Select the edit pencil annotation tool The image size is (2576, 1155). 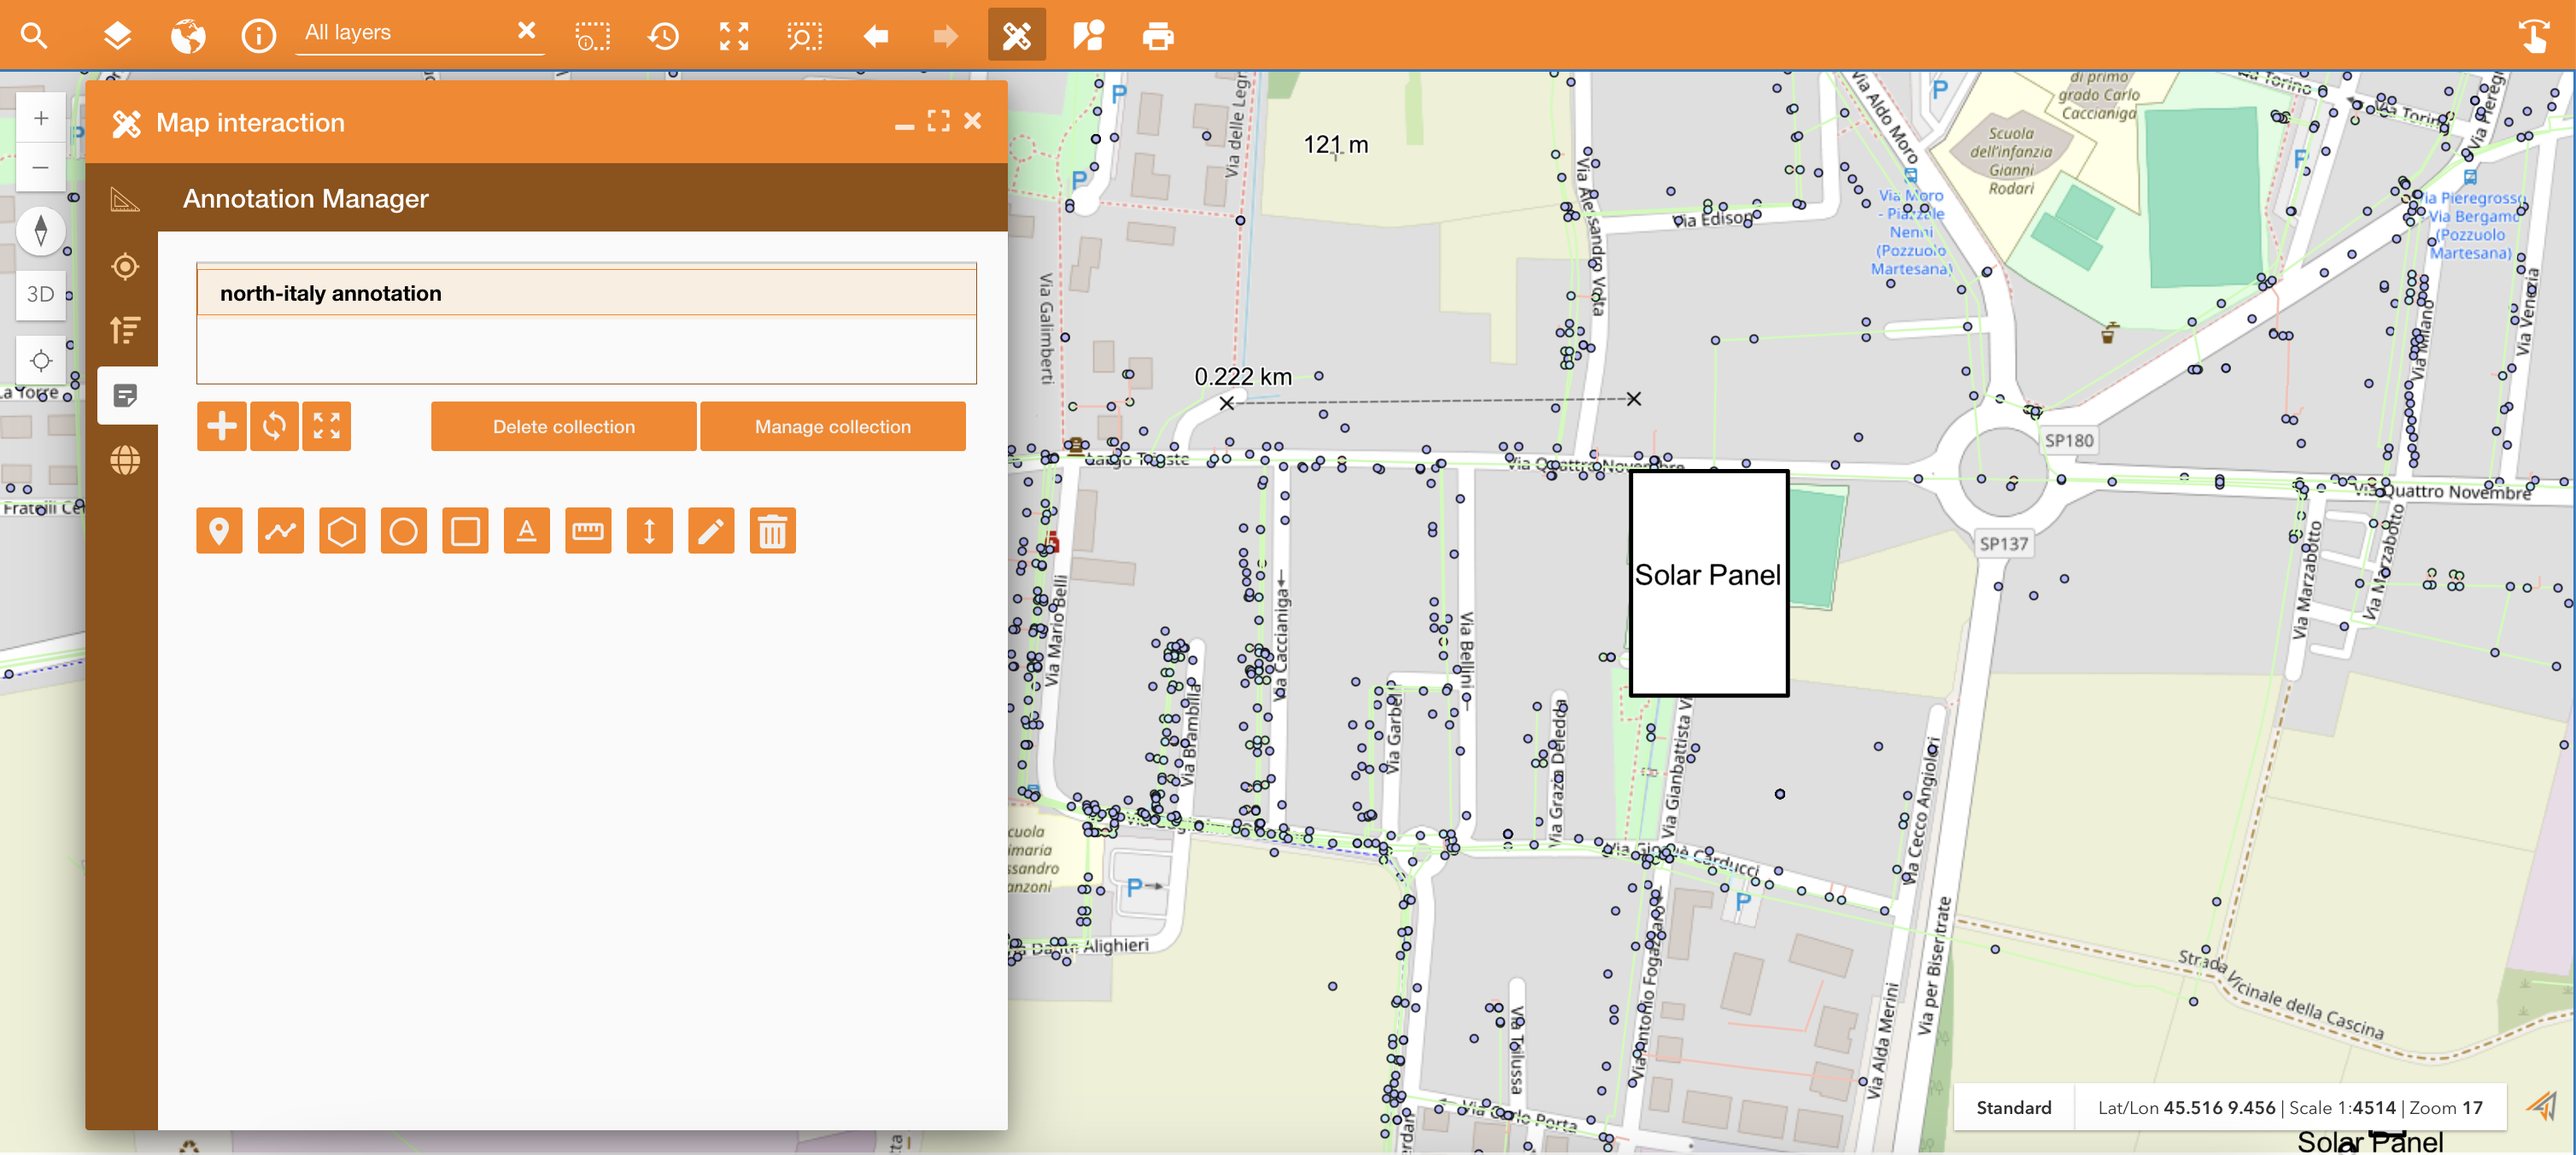711,531
